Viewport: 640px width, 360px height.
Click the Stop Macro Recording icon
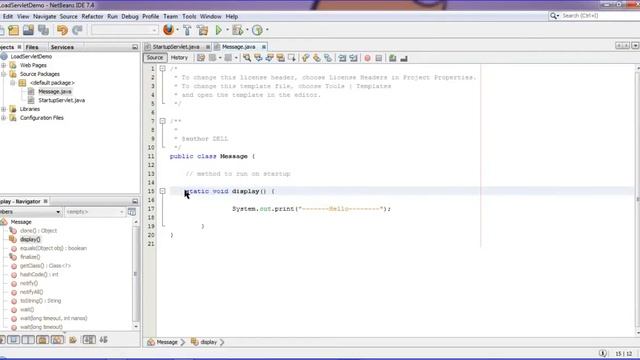tap(379, 58)
